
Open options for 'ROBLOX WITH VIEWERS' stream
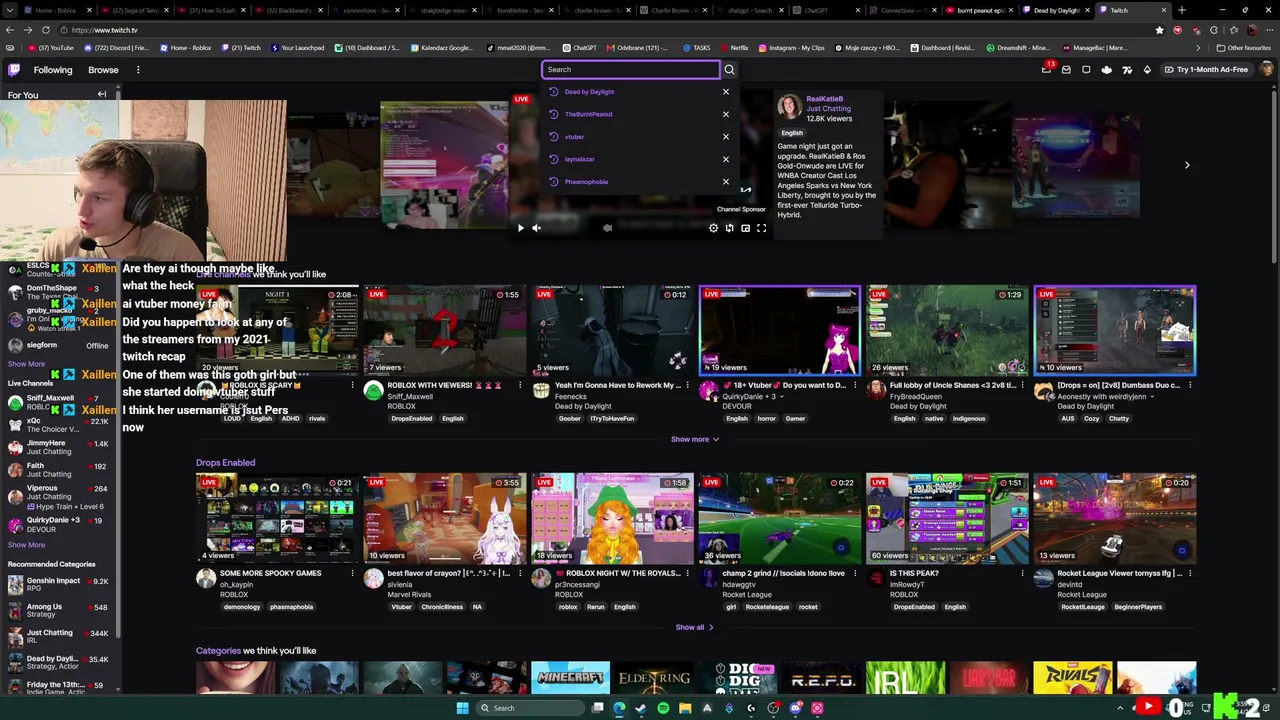[x=520, y=385]
